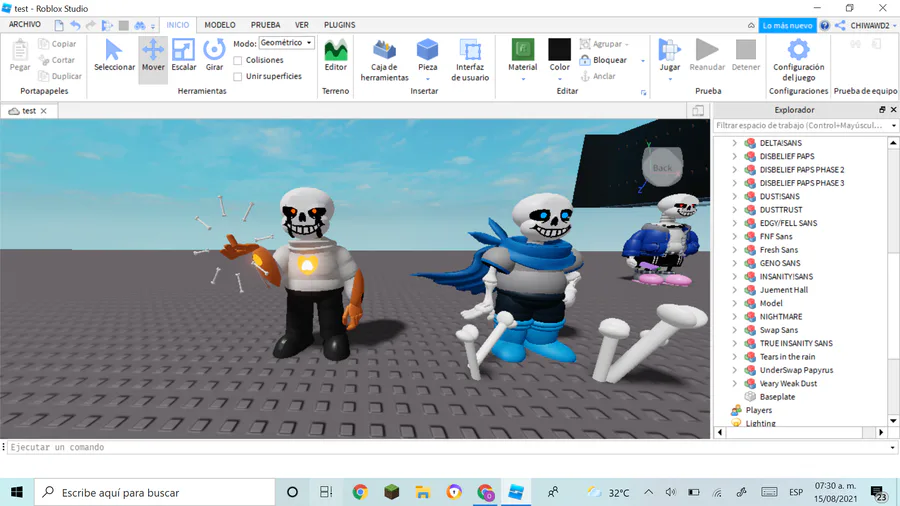Expand the NIGHTMARE tree node
Screen dimensions: 900x506
coord(734,317)
